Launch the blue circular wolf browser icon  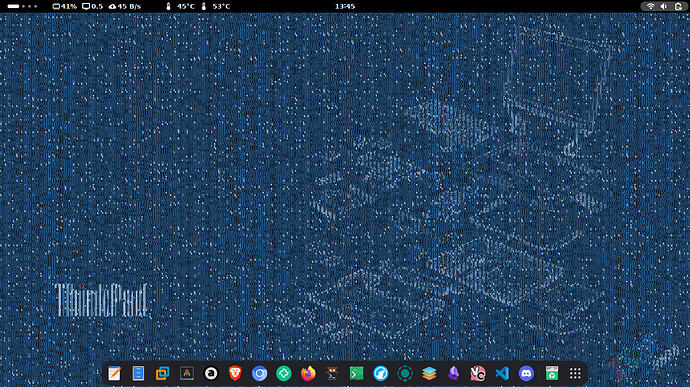(x=381, y=373)
